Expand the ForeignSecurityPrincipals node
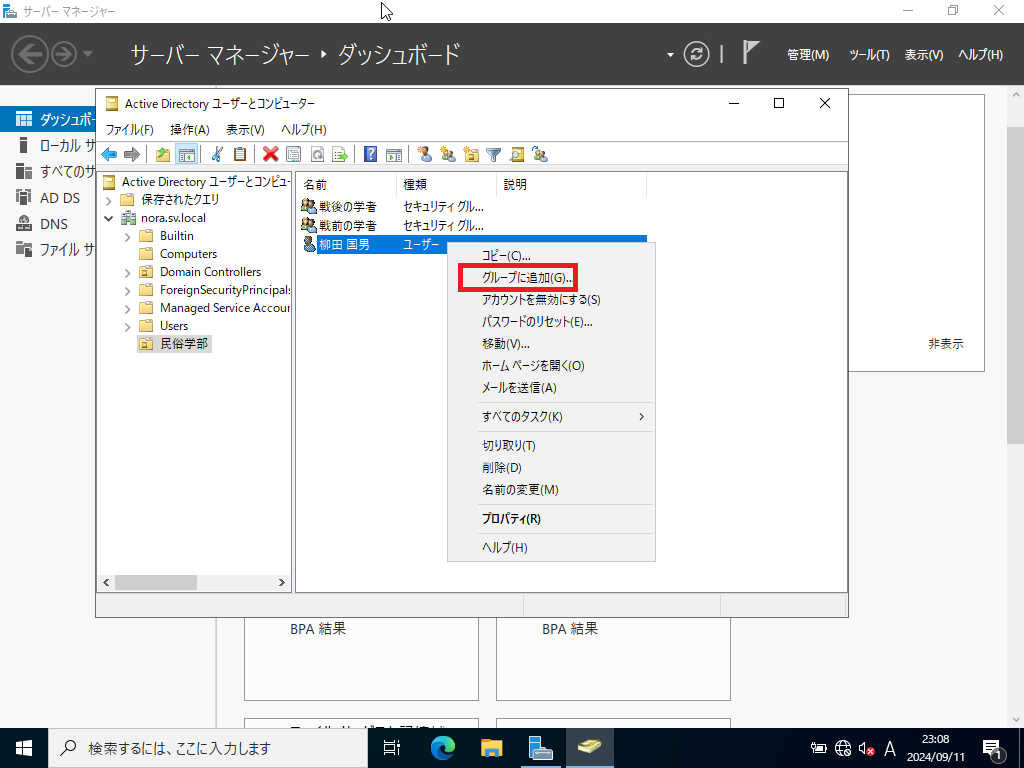 [x=128, y=291]
